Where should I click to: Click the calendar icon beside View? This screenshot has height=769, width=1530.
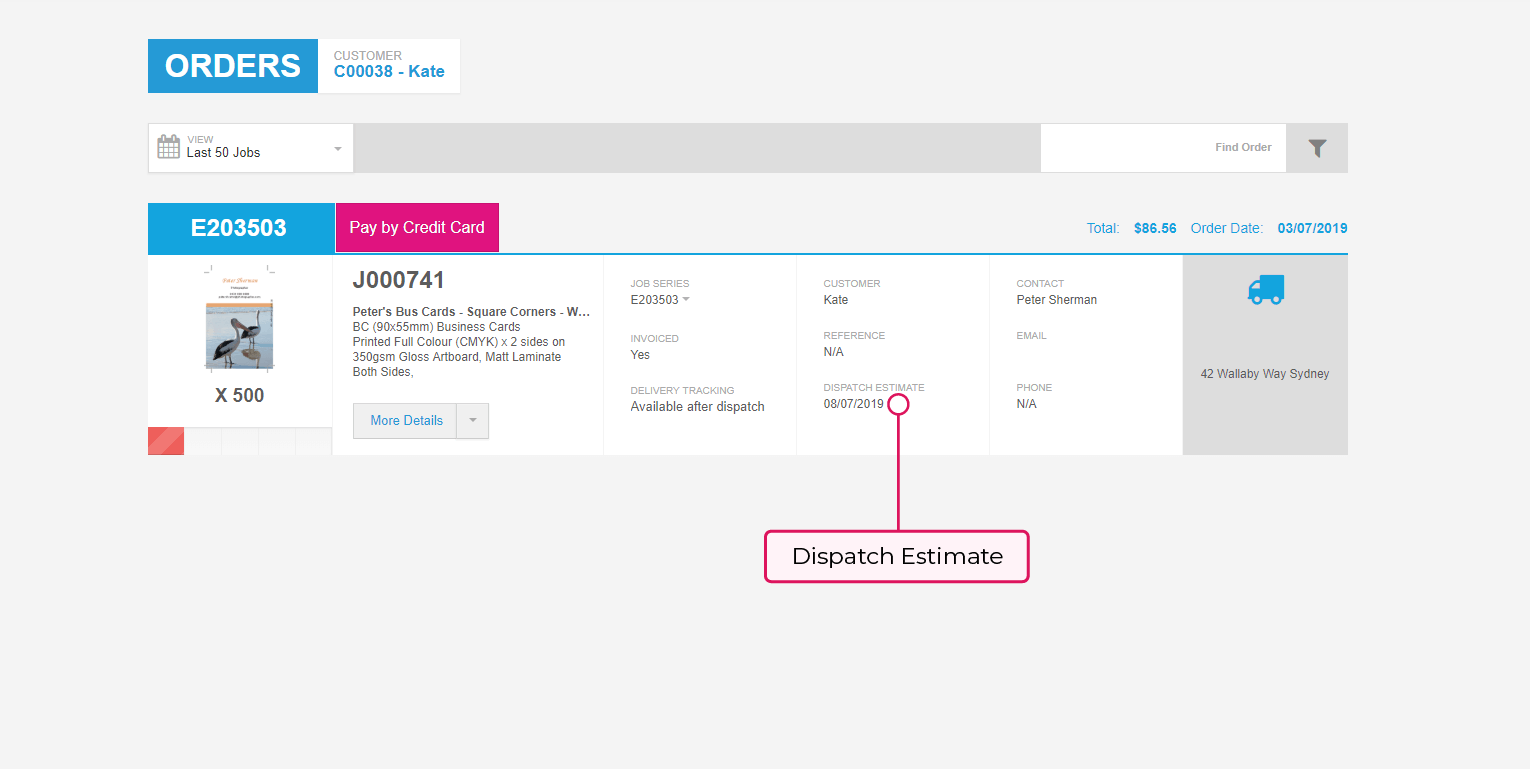(169, 147)
